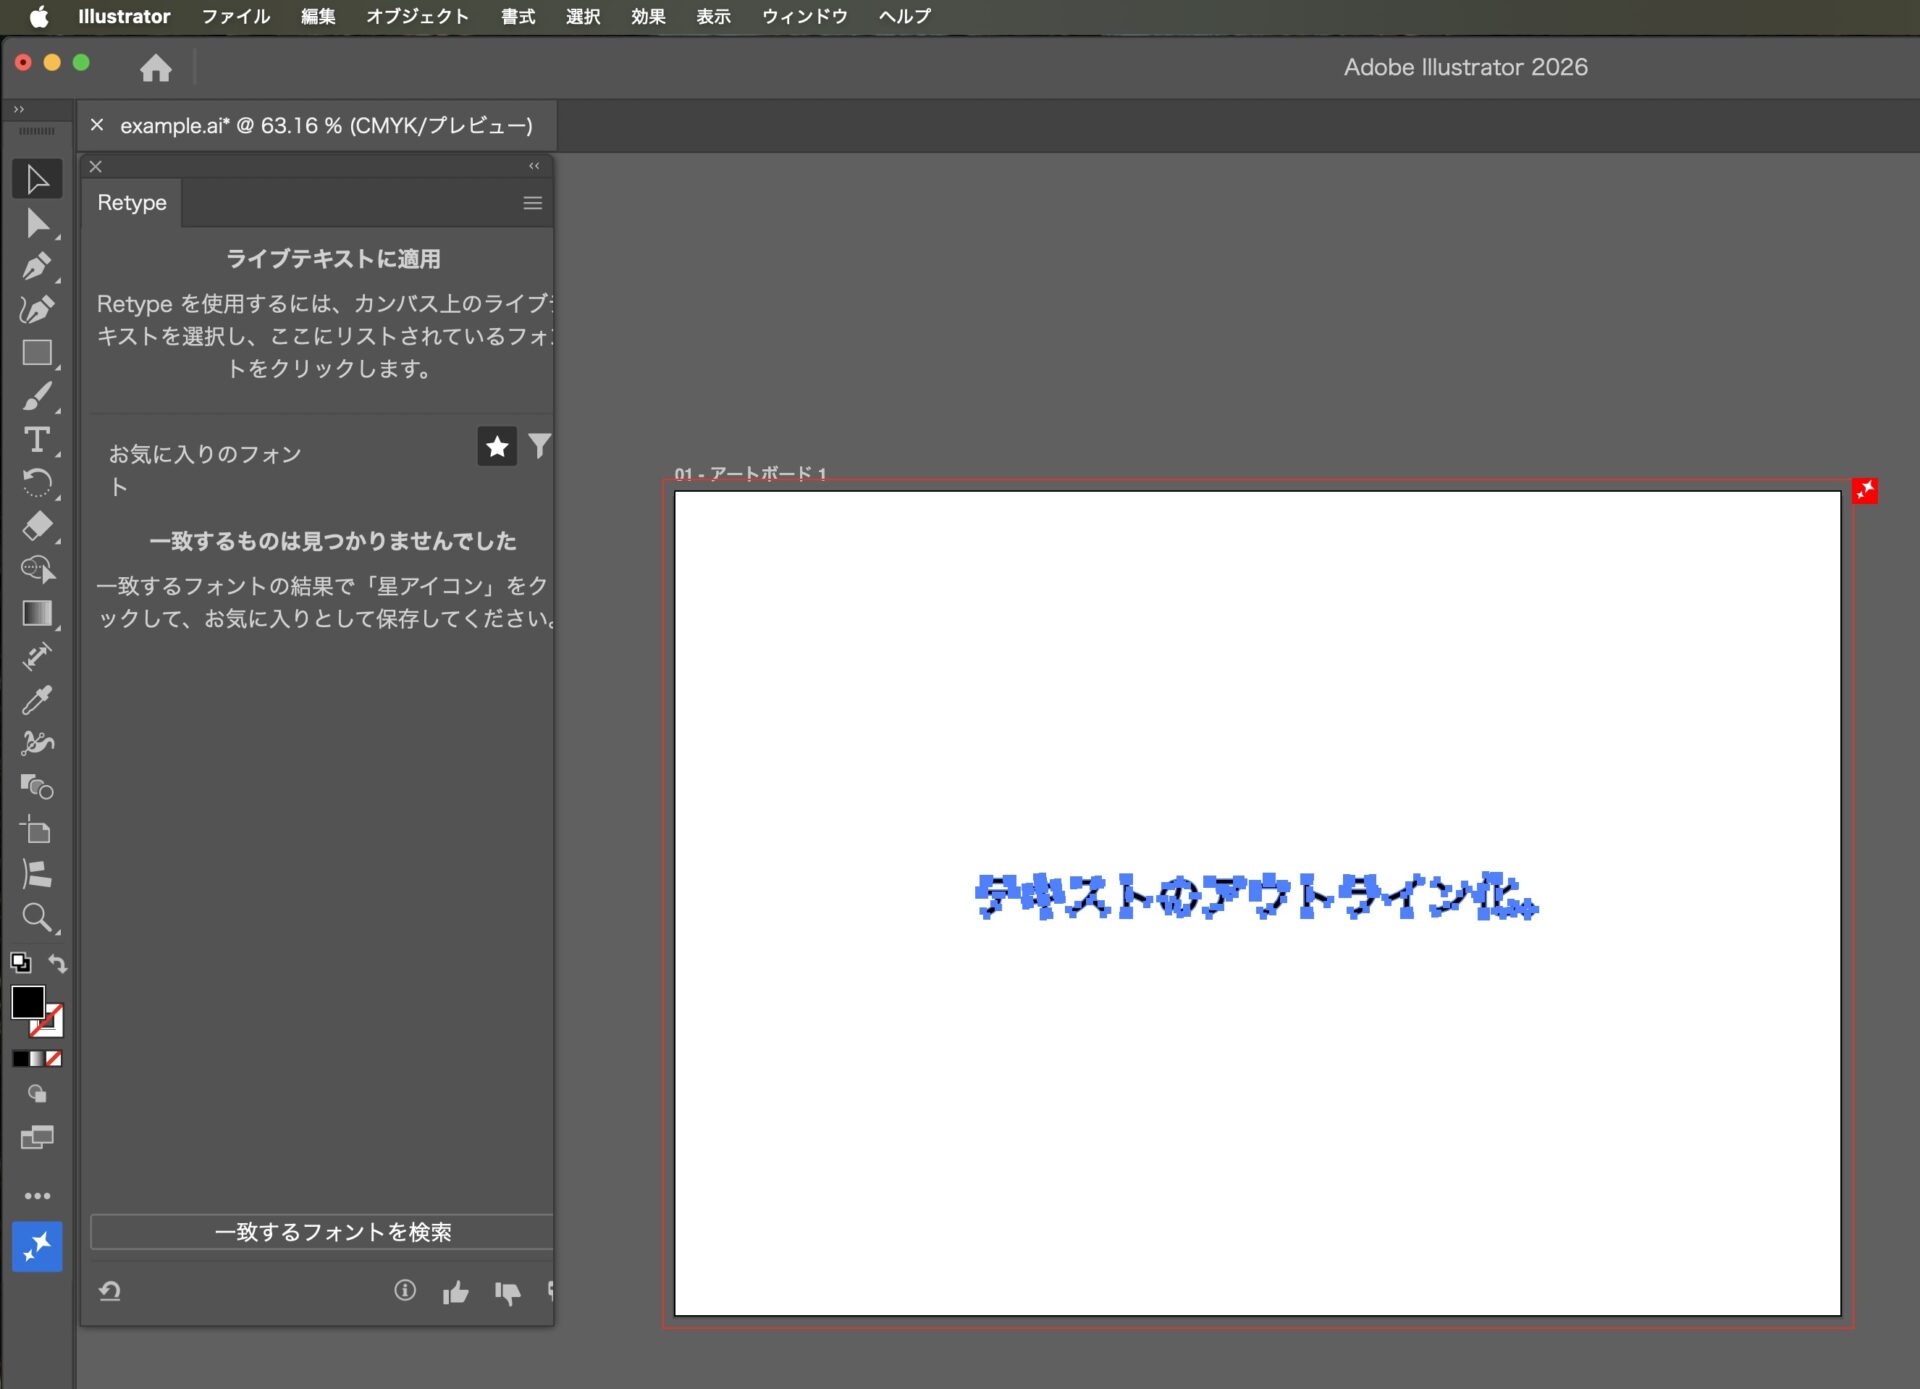The image size is (1920, 1389).
Task: Click the Home icon near the tab bar
Action: pyautogui.click(x=156, y=68)
